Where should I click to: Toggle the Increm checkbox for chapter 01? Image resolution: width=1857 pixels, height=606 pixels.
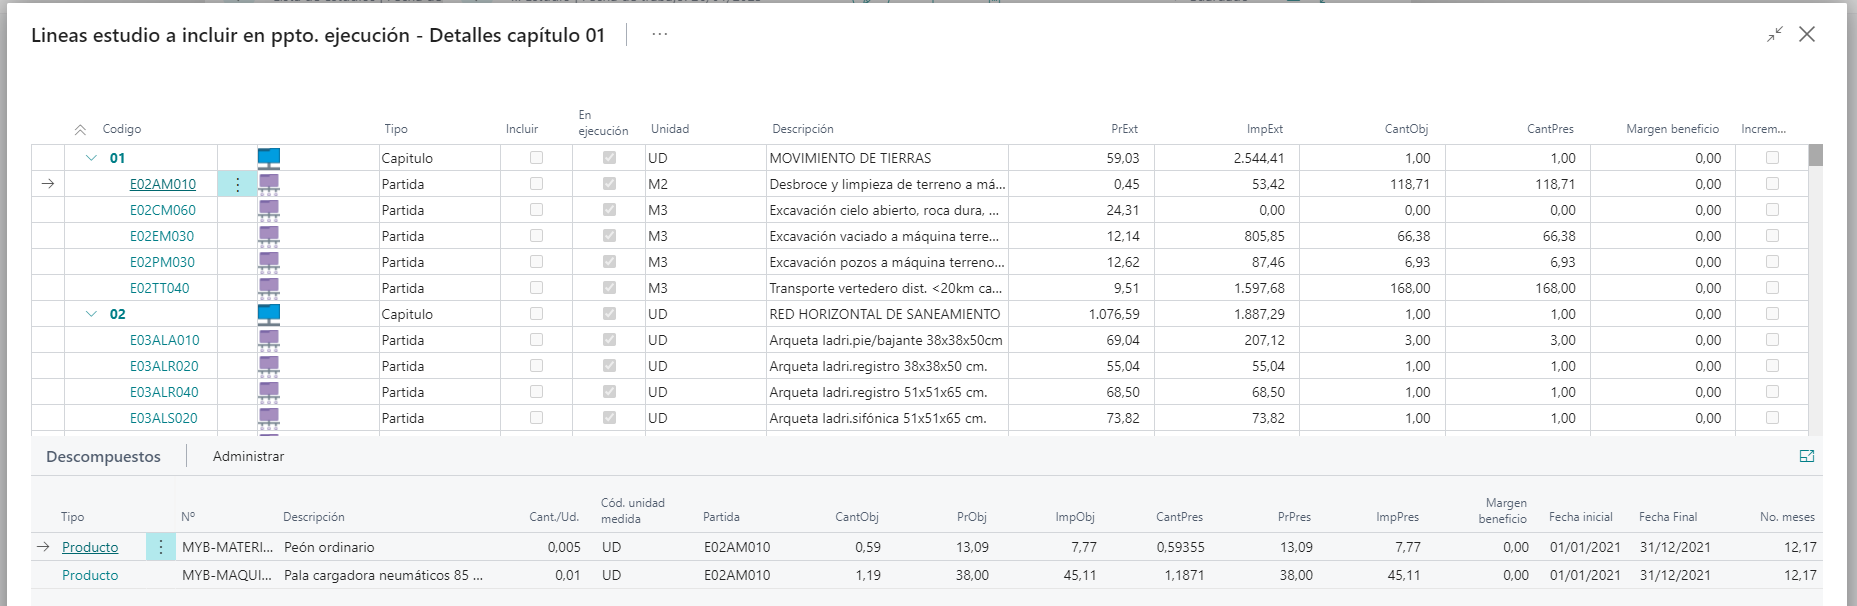pos(1772,158)
